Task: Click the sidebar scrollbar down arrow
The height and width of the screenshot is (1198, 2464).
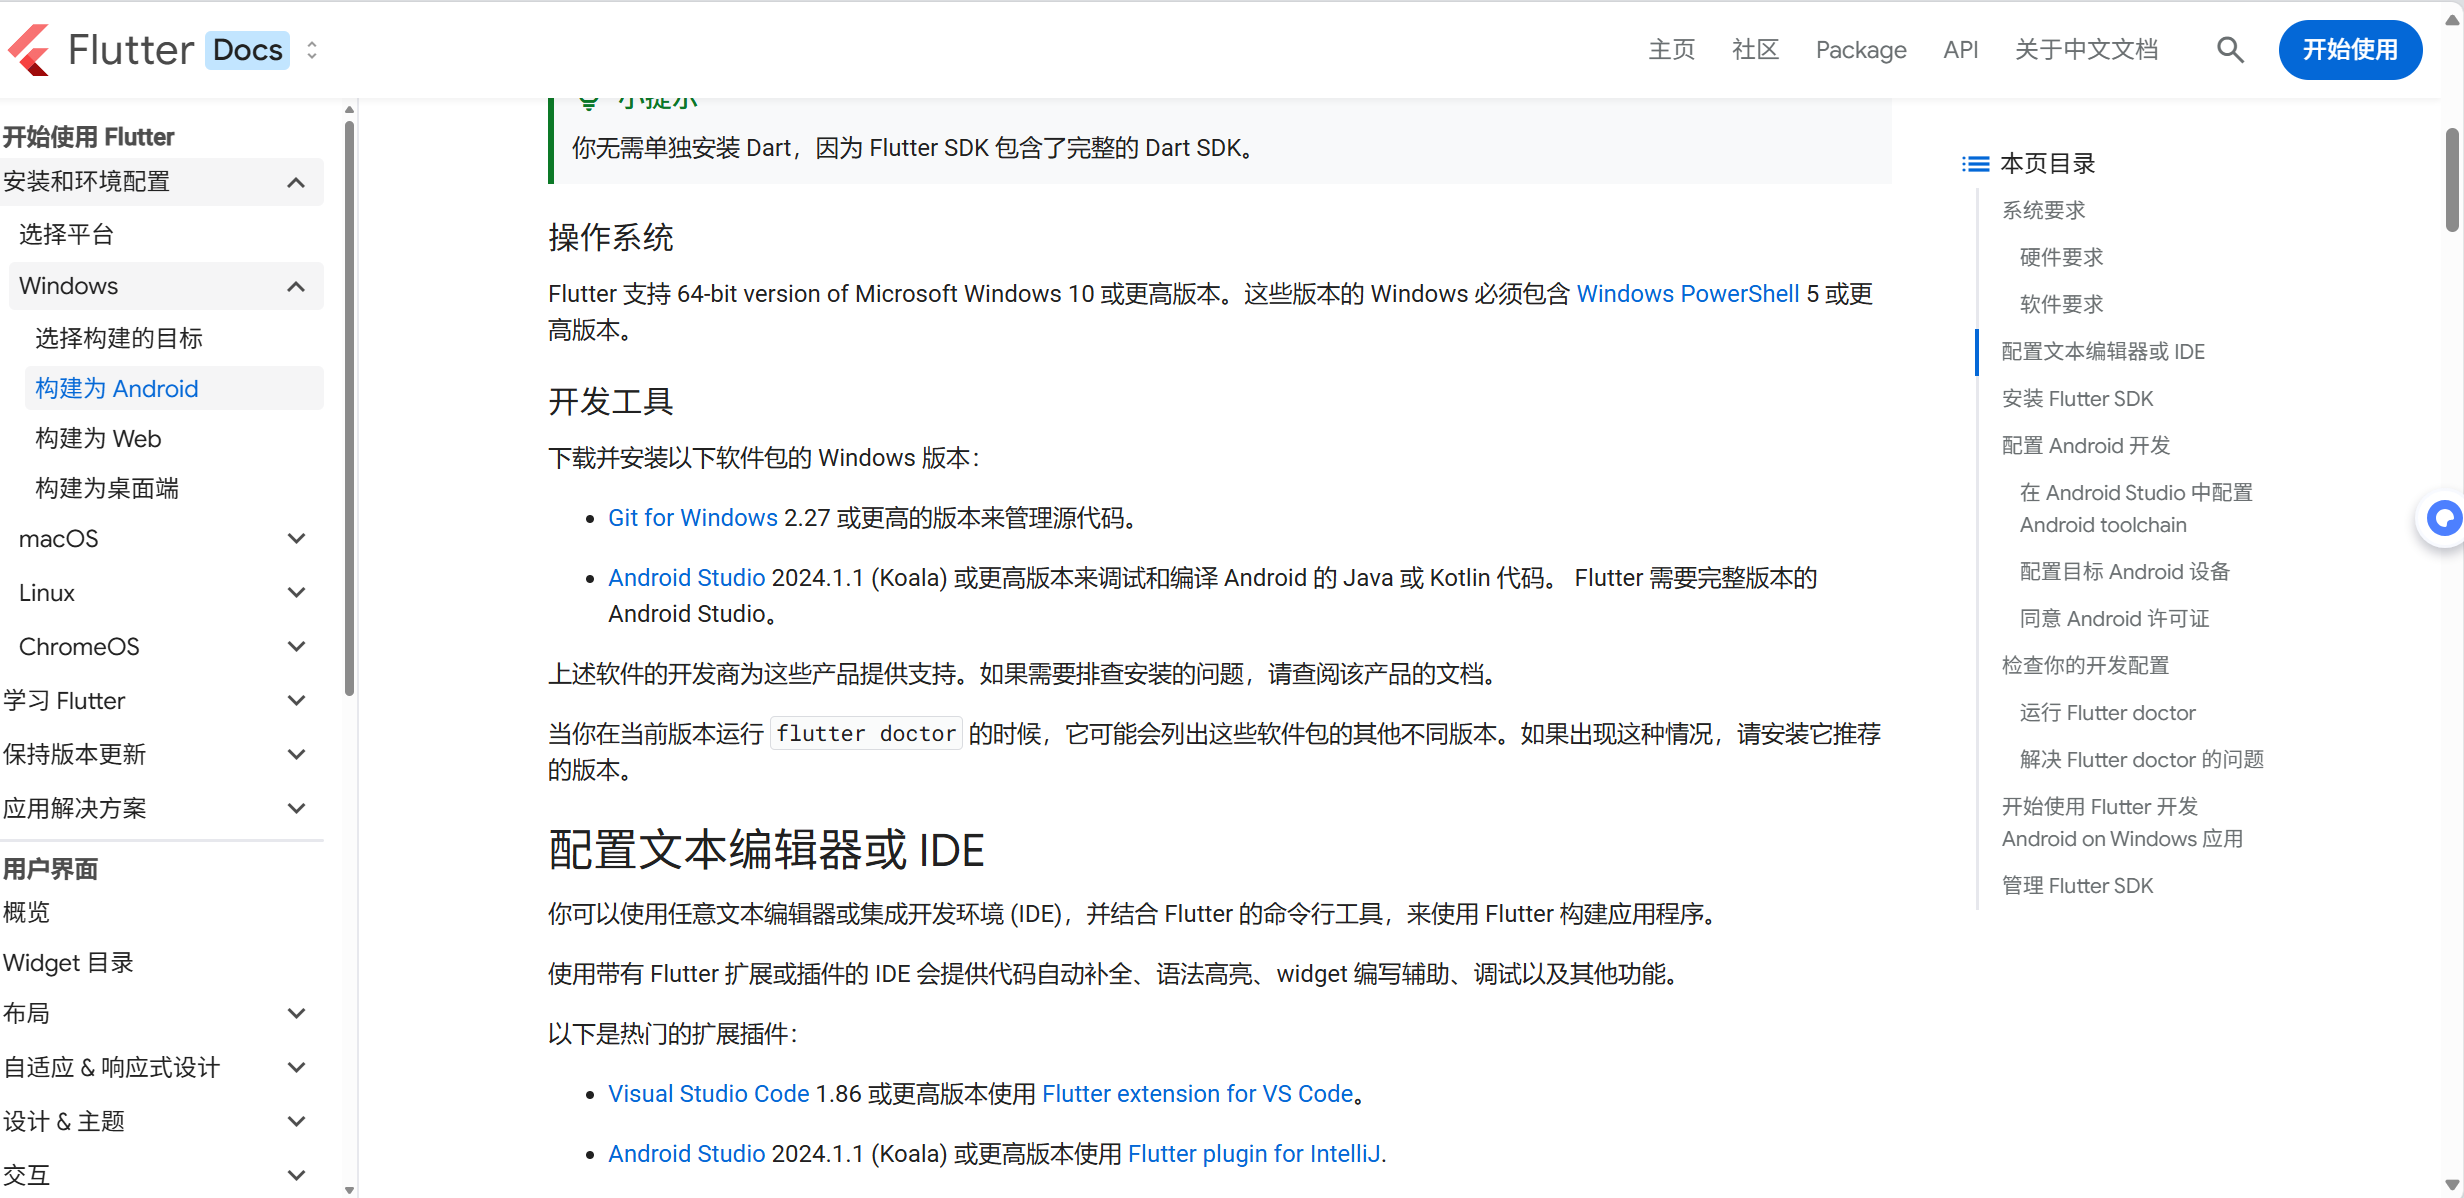Action: (x=349, y=1190)
